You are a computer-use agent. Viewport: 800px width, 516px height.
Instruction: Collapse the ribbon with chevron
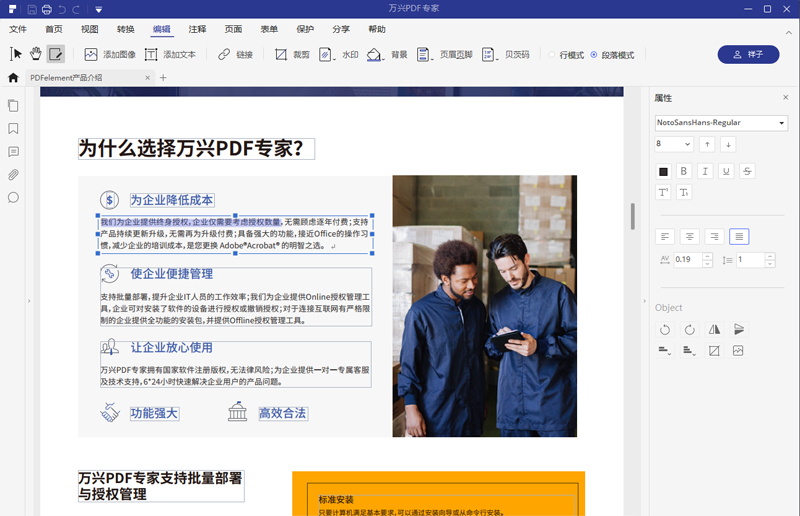pos(788,32)
